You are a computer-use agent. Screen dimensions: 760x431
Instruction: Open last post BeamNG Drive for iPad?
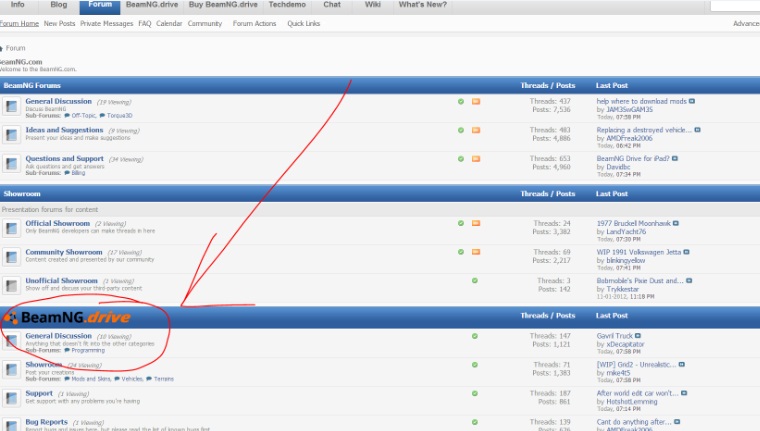(x=633, y=158)
